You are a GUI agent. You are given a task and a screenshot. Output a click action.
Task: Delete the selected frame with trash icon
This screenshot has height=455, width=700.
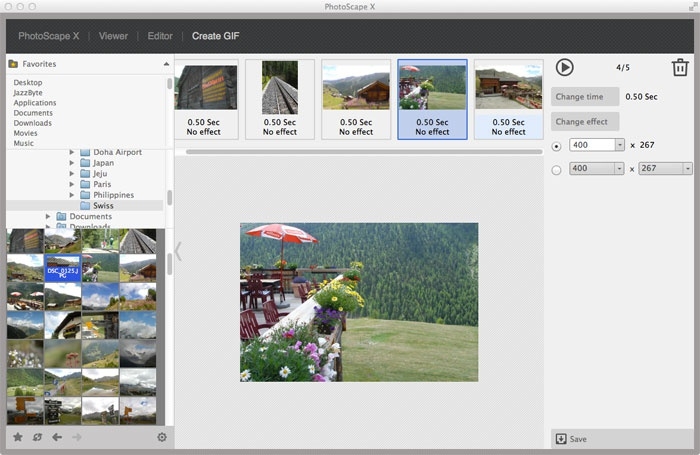pos(680,68)
